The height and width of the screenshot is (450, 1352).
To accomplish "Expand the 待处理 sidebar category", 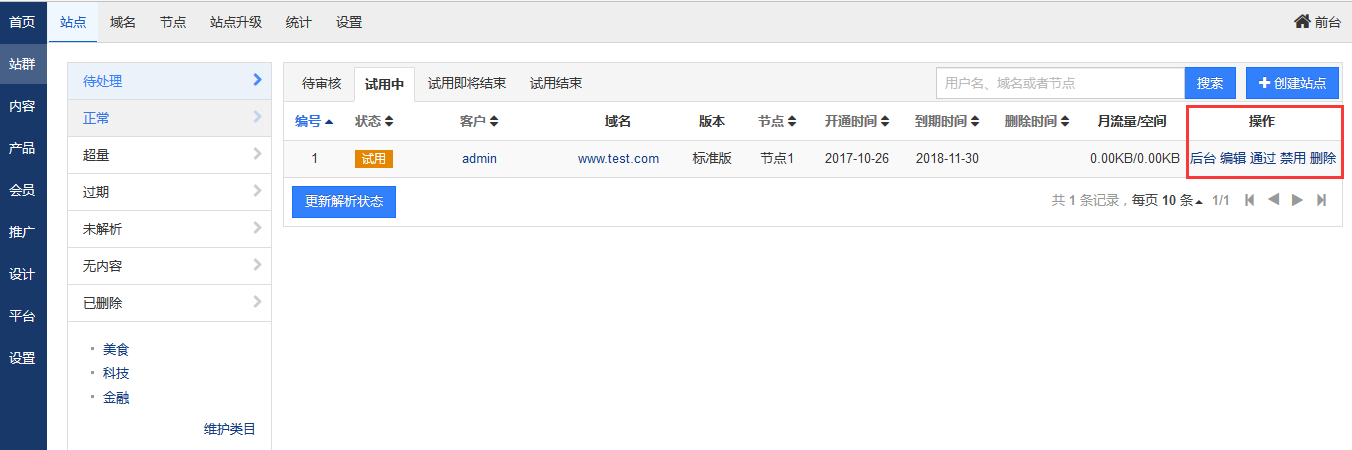I will tap(169, 81).
